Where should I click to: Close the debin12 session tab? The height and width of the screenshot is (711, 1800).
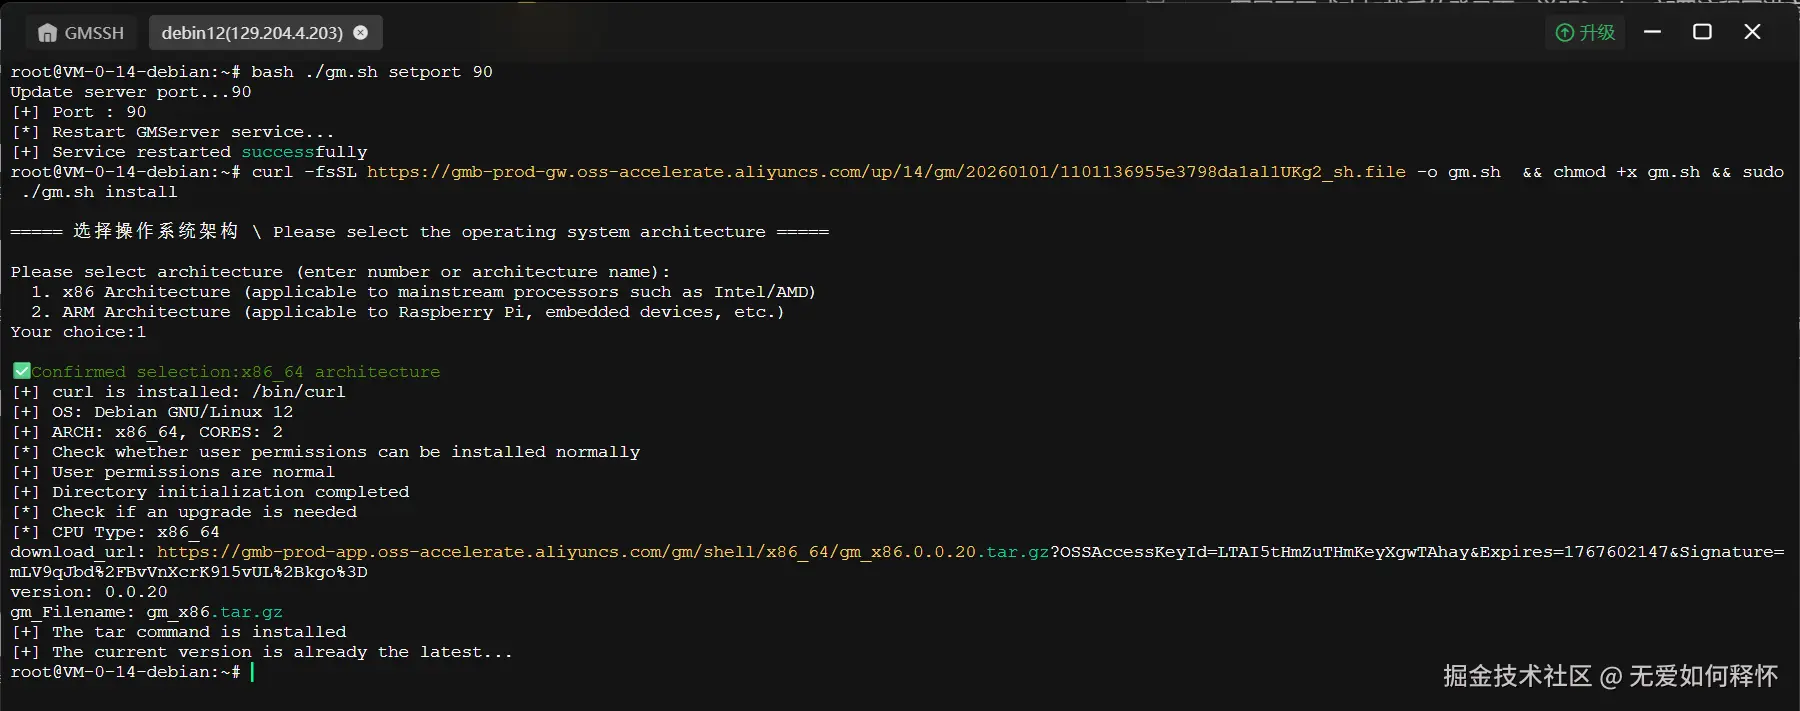coord(361,33)
